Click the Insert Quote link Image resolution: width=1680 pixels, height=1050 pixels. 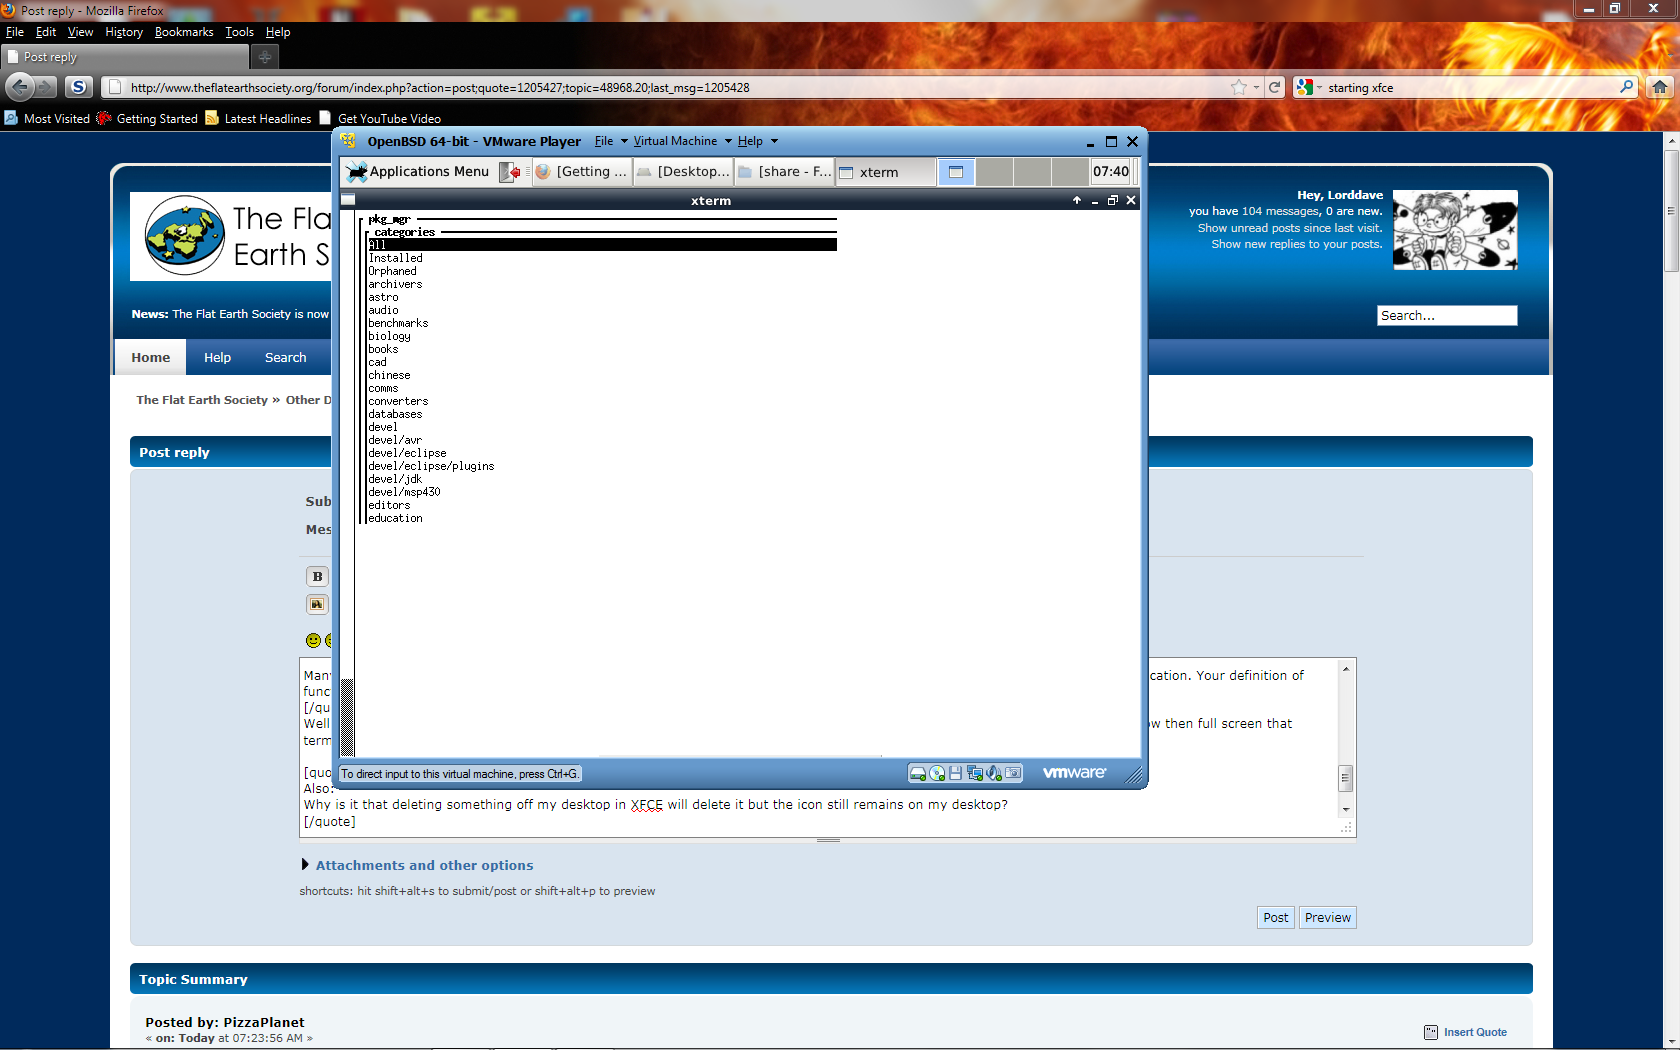click(x=1475, y=1032)
